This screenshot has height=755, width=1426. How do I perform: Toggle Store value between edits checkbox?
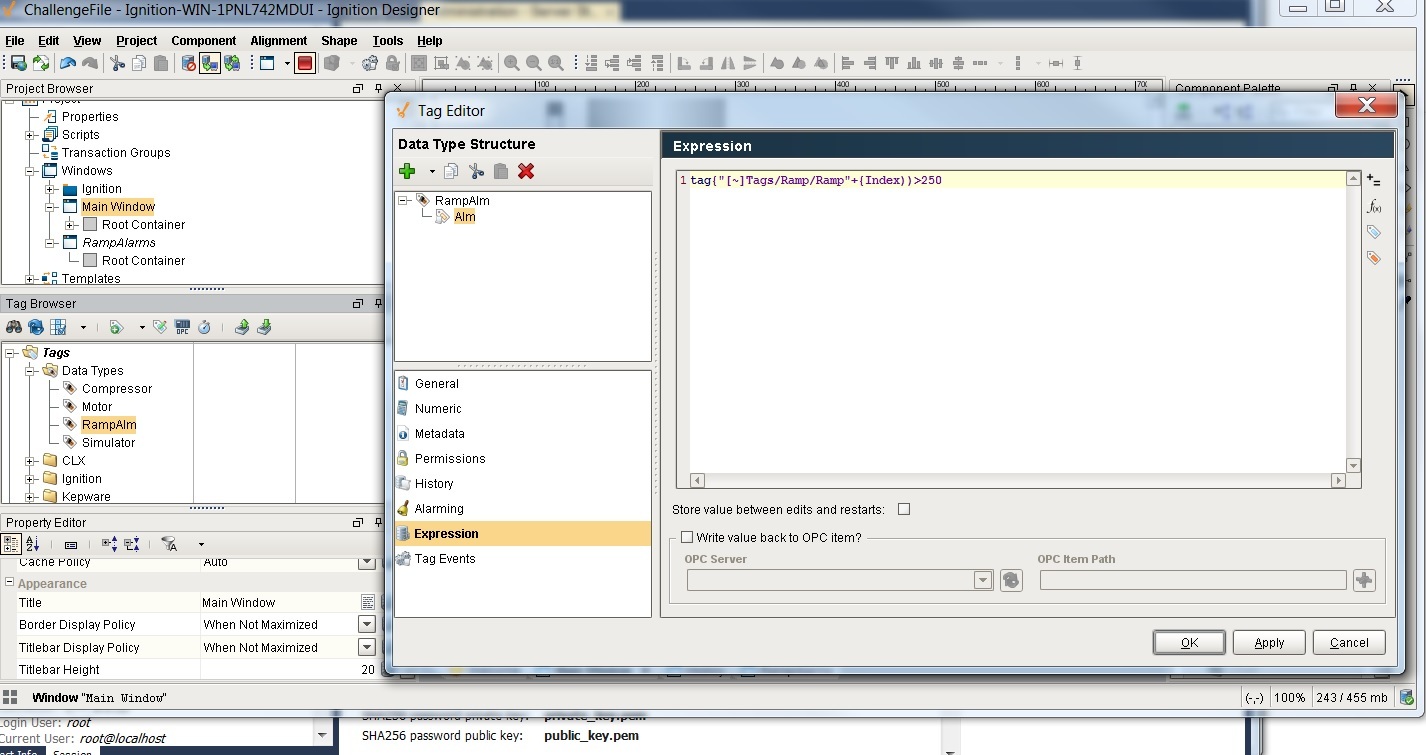[x=904, y=509]
